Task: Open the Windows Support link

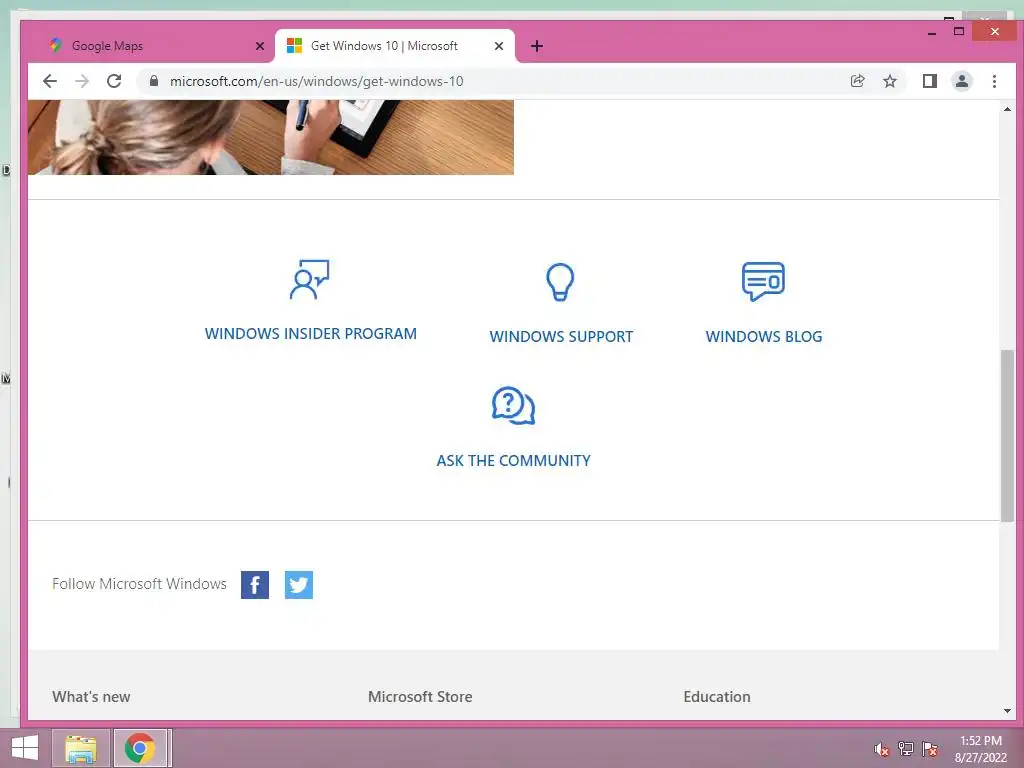Action: [561, 336]
